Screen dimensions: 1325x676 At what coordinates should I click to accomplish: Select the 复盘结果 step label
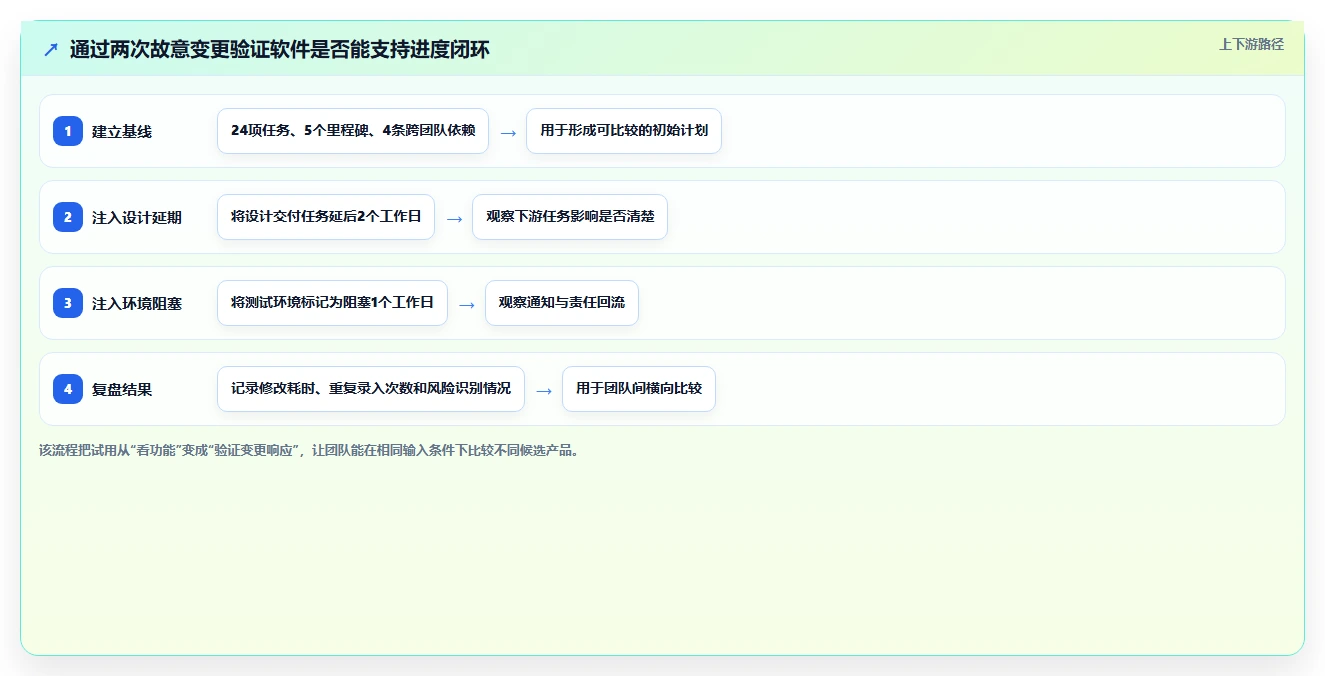[x=122, y=389]
